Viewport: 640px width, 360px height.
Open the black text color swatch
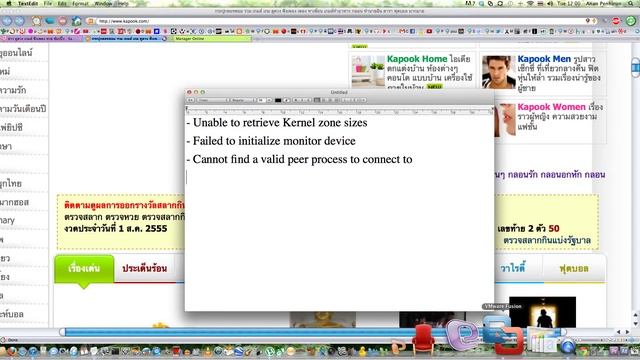(x=278, y=100)
